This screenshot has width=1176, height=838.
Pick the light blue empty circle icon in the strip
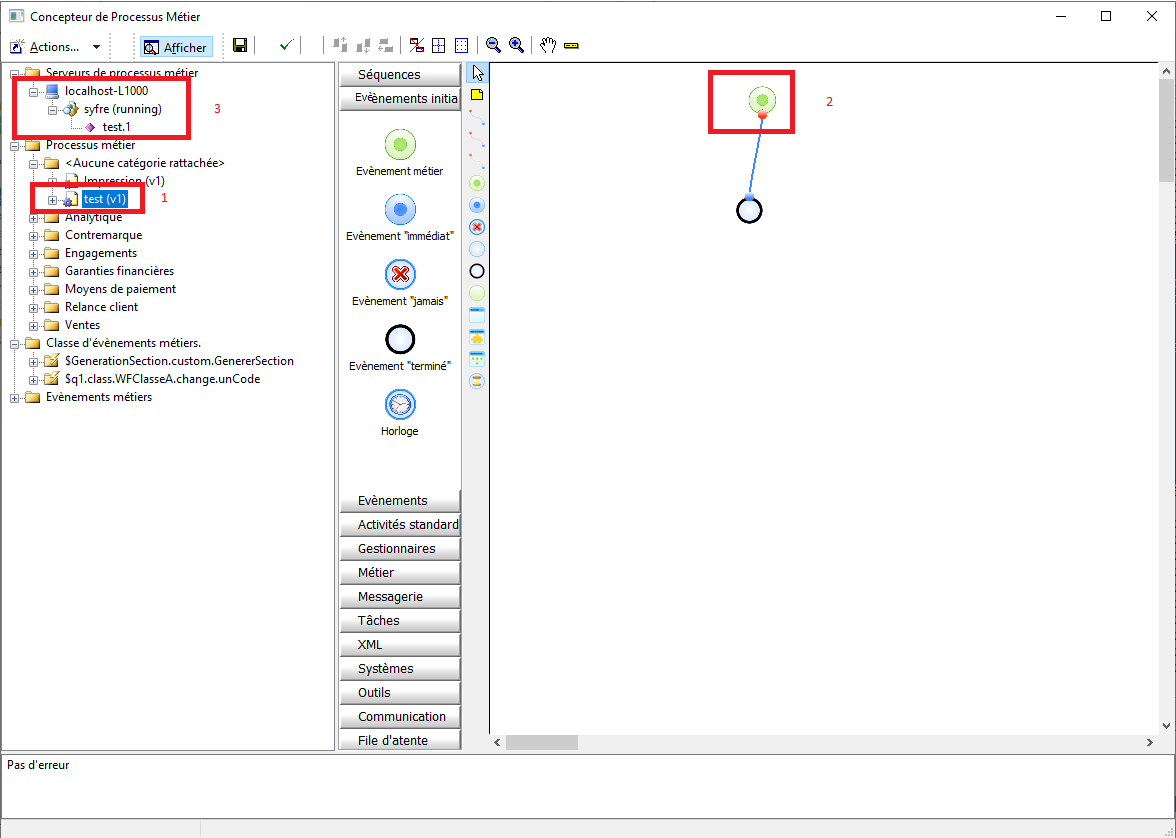tap(476, 249)
